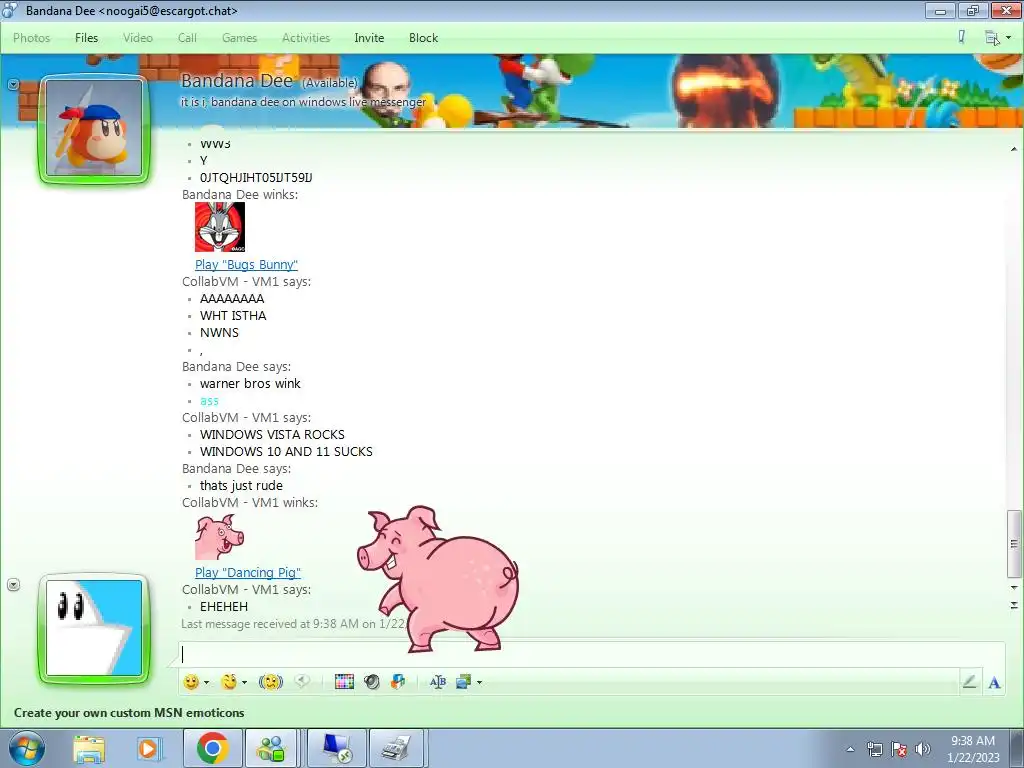Show hidden tray icons arrow

pos(850,750)
